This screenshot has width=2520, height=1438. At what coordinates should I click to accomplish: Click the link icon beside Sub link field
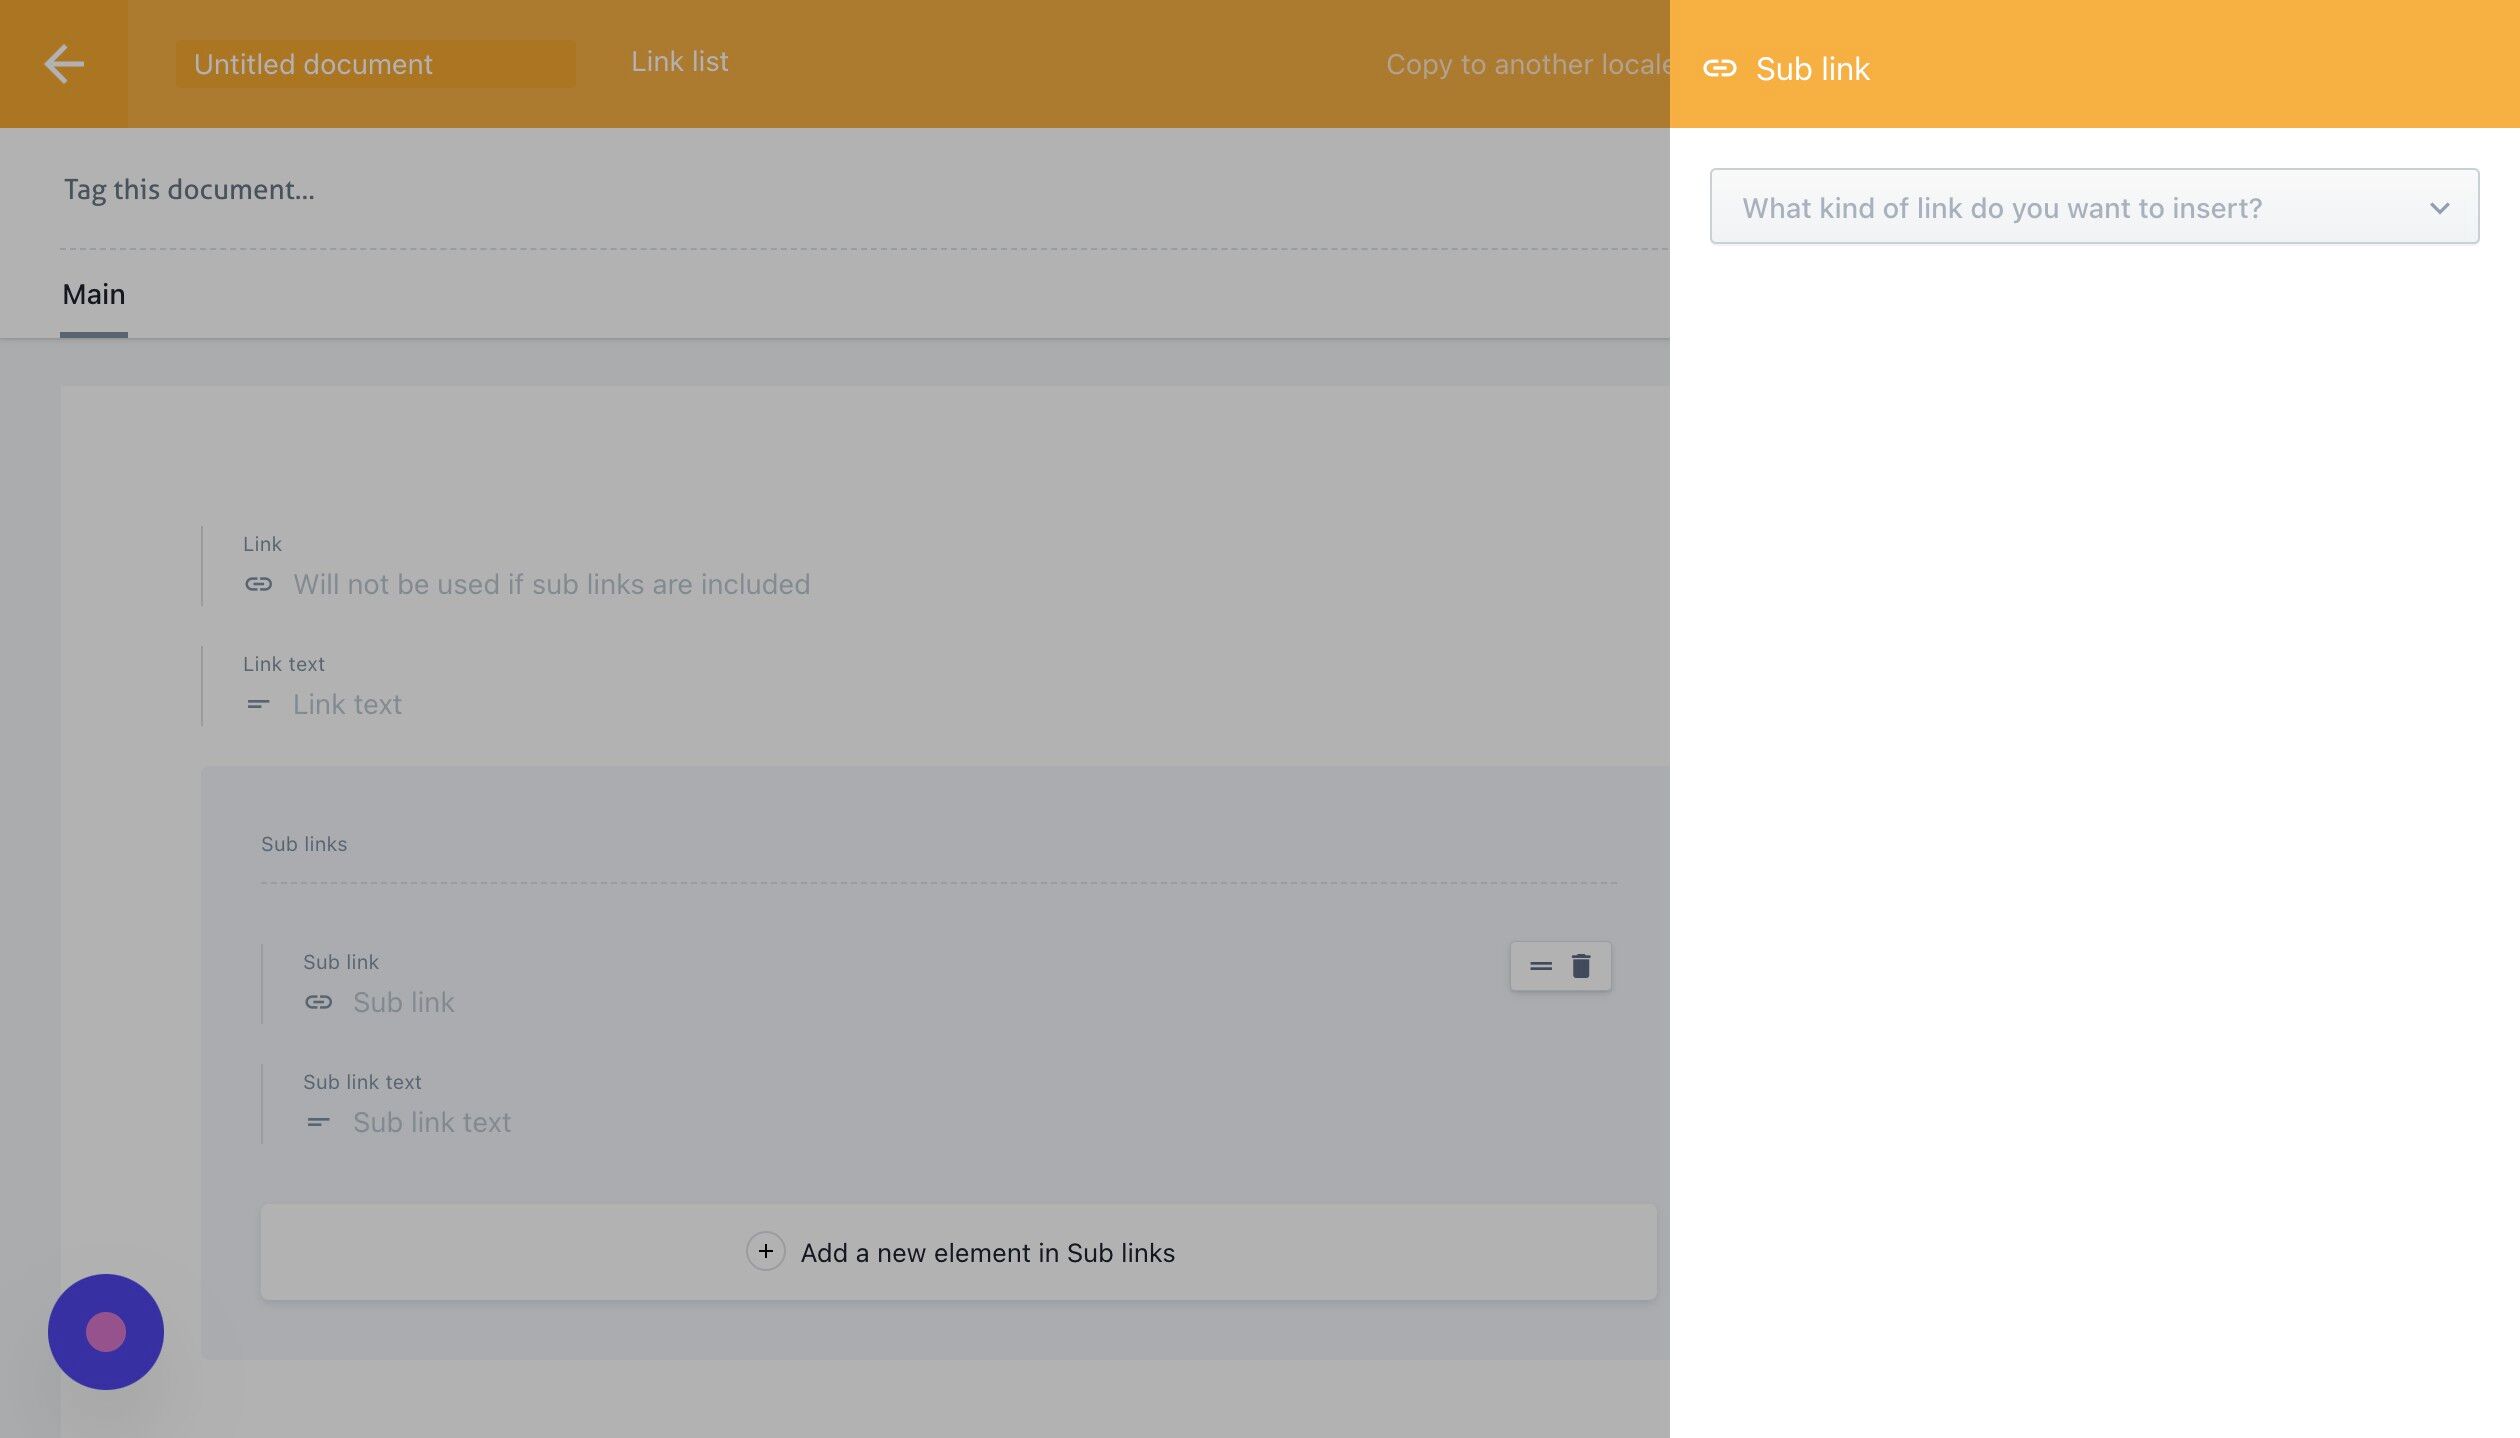(x=318, y=1002)
